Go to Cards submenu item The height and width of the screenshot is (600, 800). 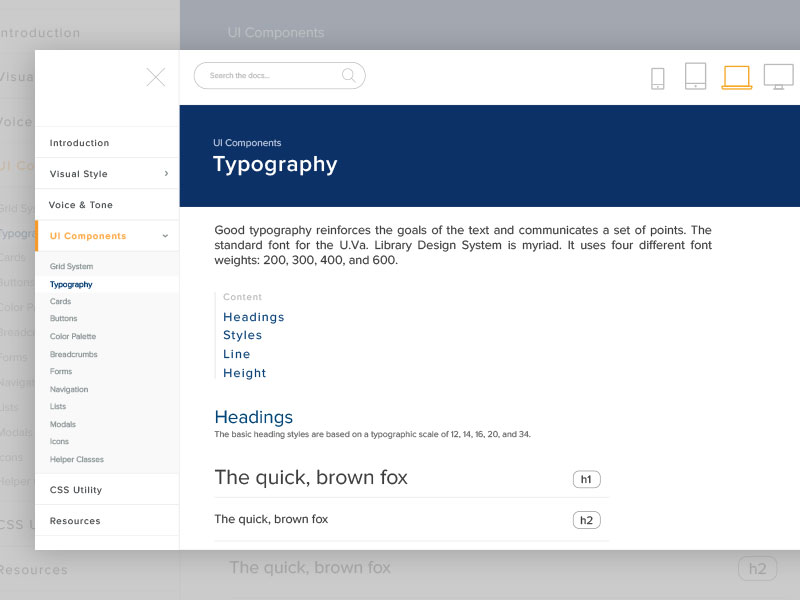(60, 302)
